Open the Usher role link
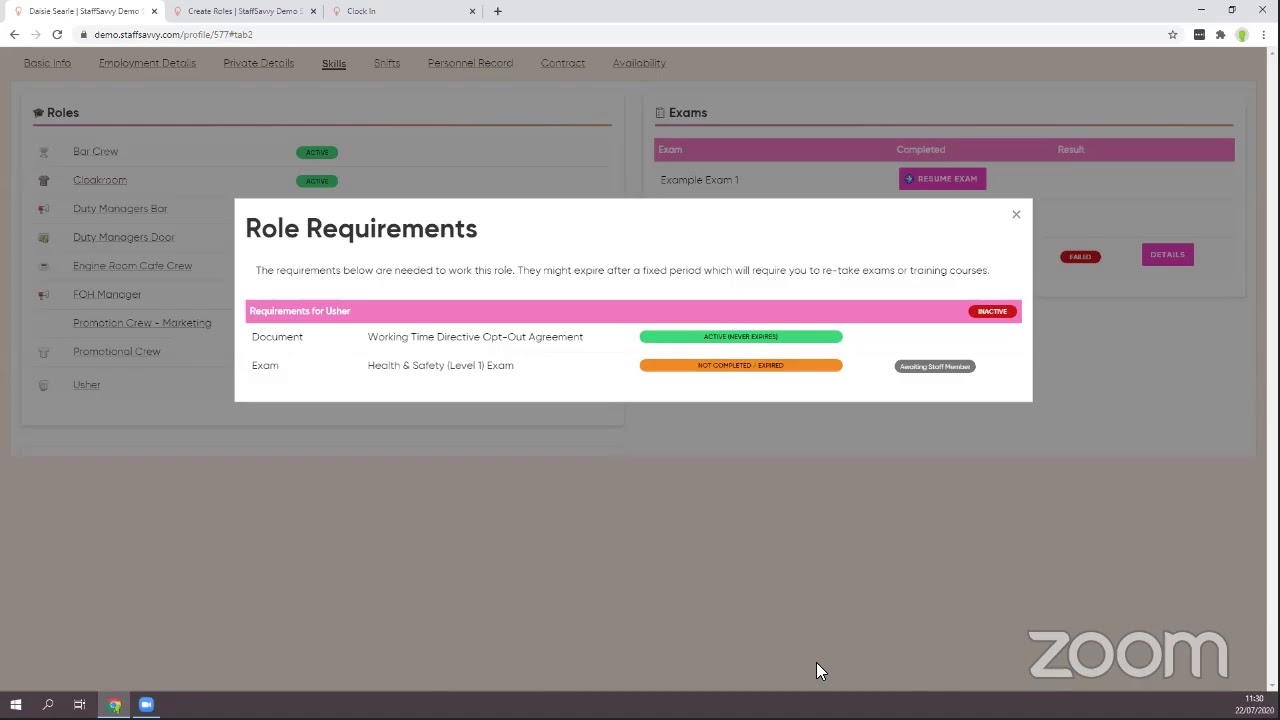This screenshot has height=720, width=1280. coord(86,385)
